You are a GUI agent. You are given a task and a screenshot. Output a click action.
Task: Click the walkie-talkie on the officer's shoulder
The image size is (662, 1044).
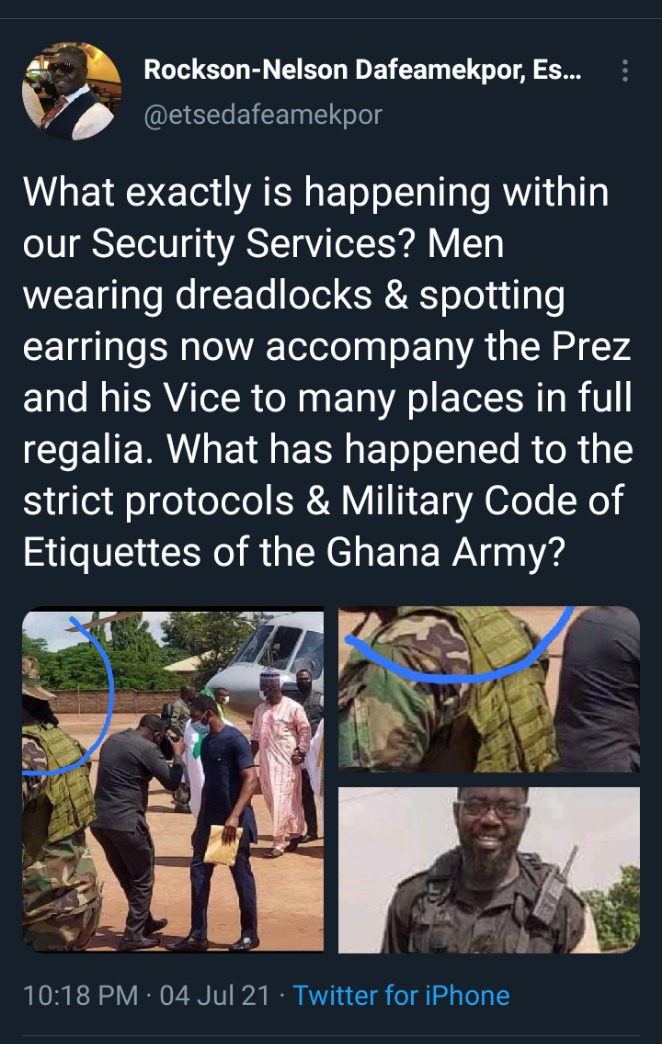pyautogui.click(x=551, y=888)
